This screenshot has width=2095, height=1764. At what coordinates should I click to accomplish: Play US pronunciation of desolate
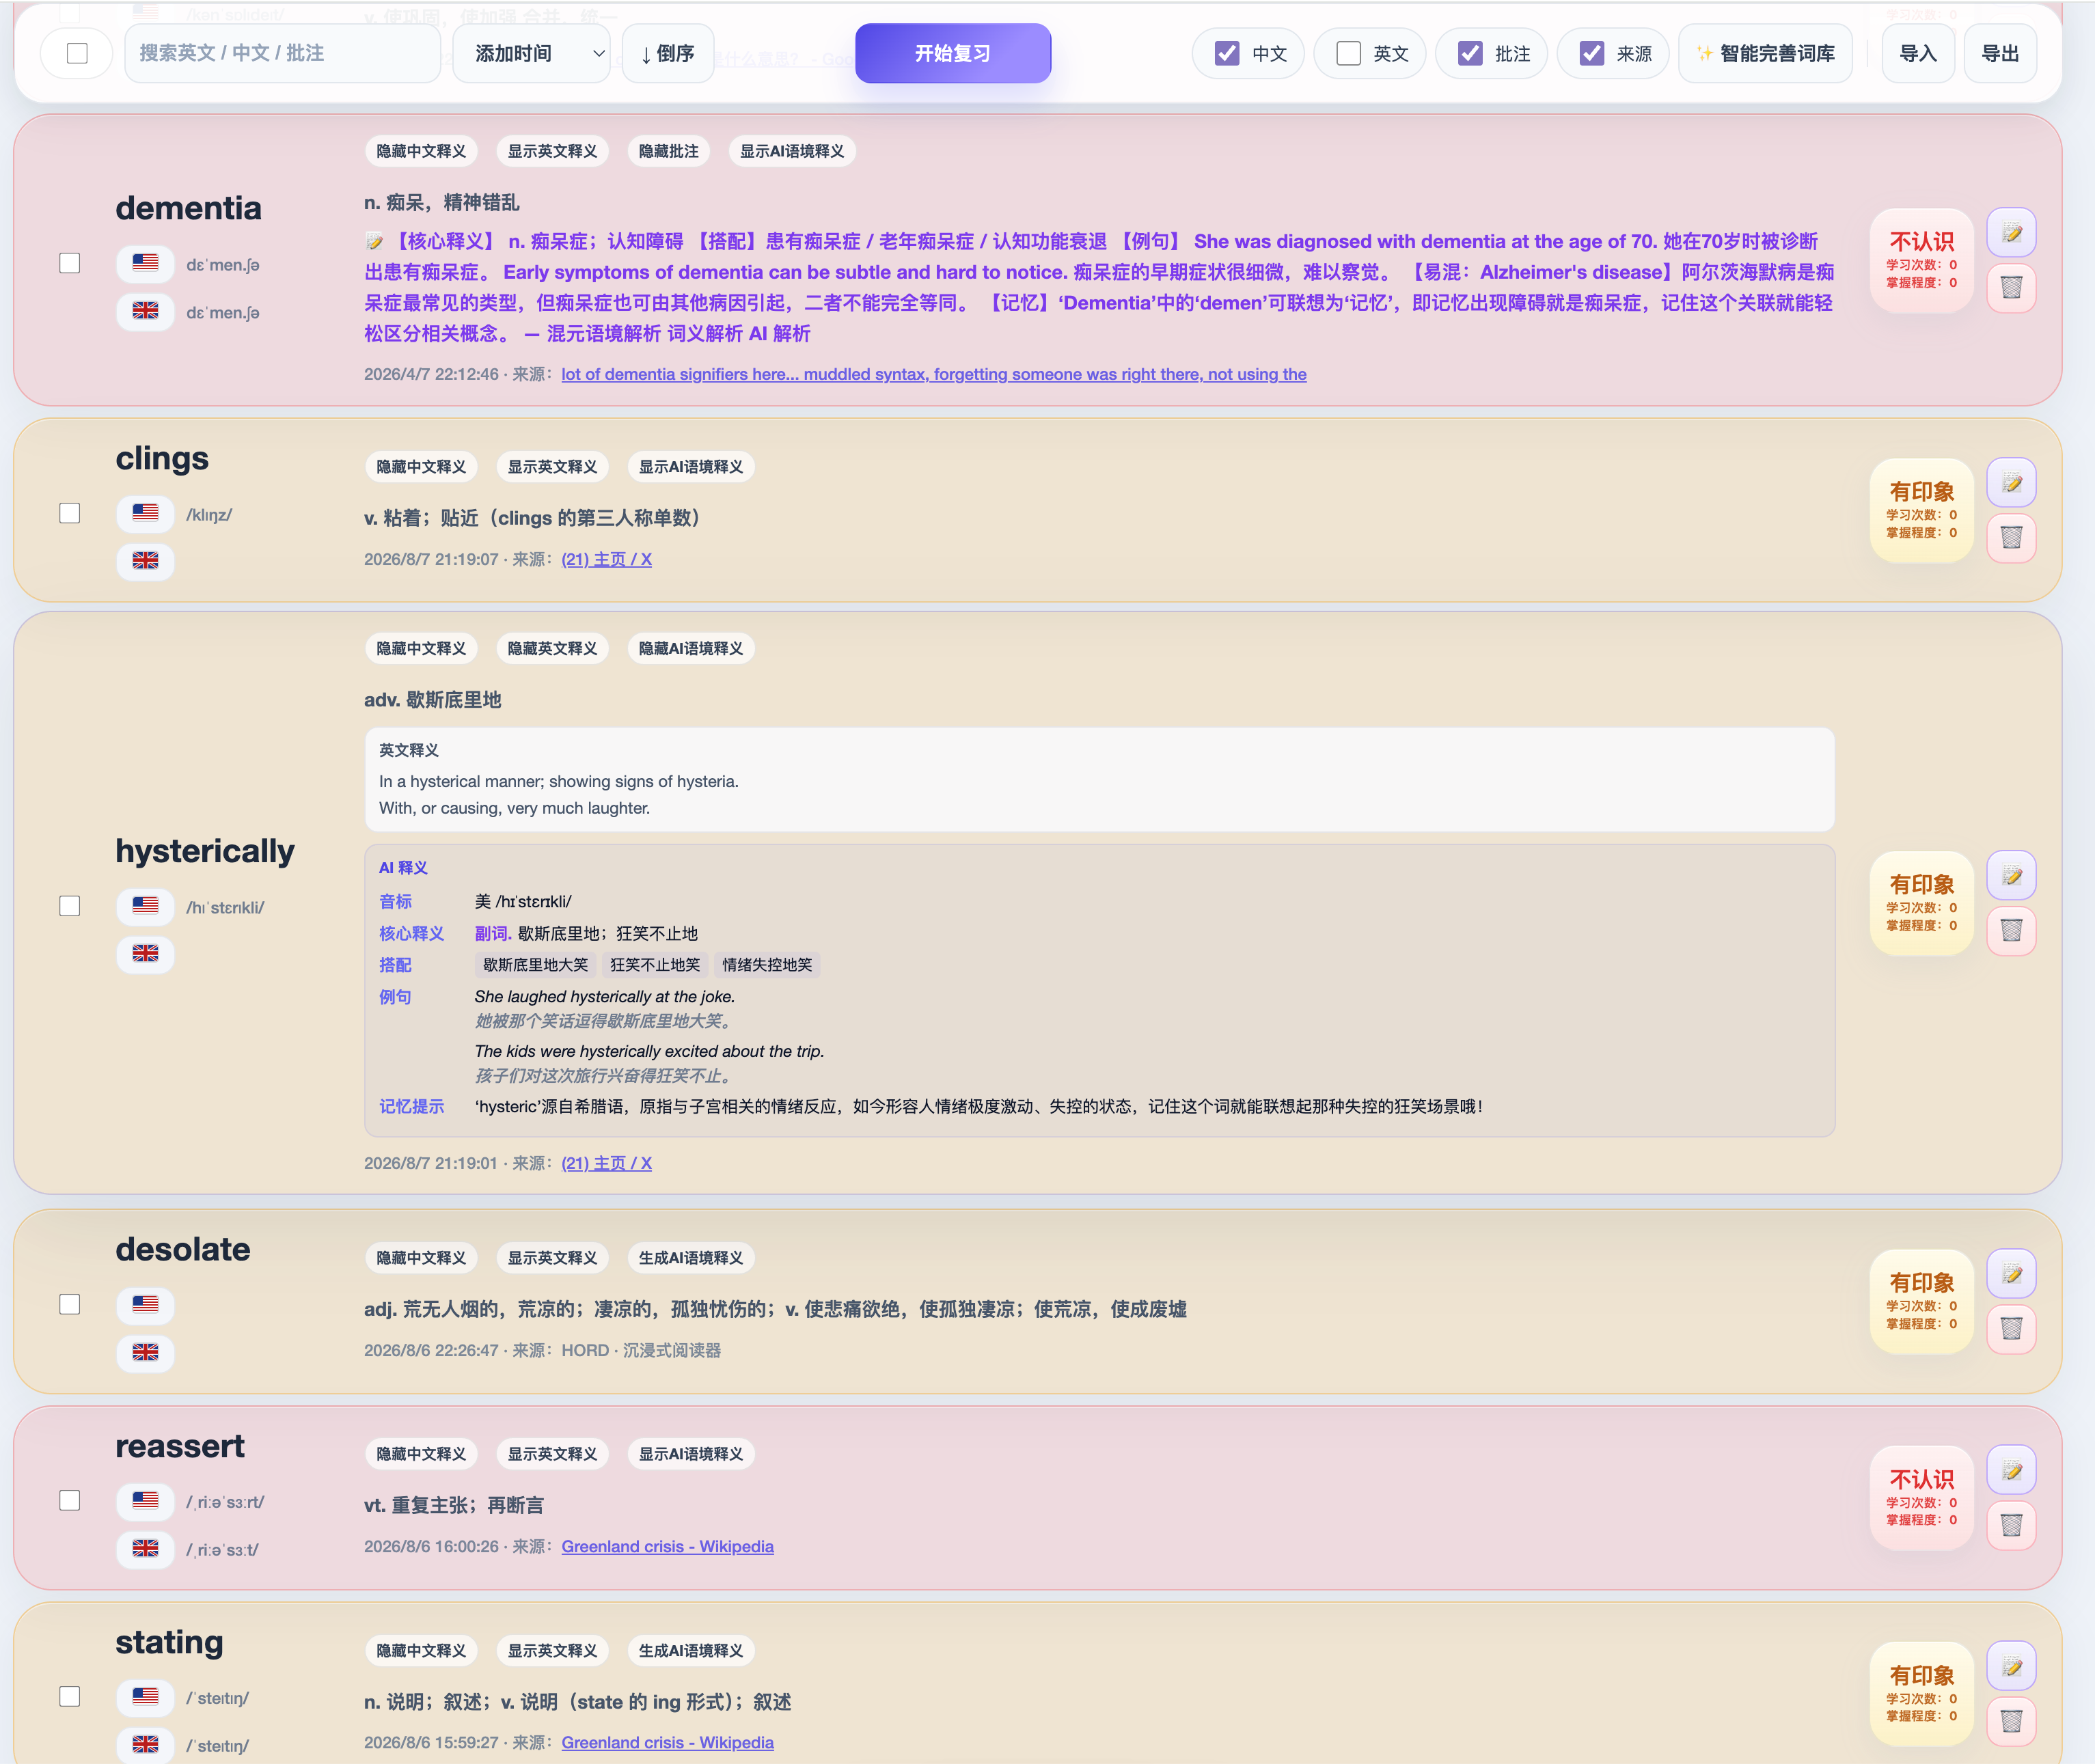click(146, 1304)
